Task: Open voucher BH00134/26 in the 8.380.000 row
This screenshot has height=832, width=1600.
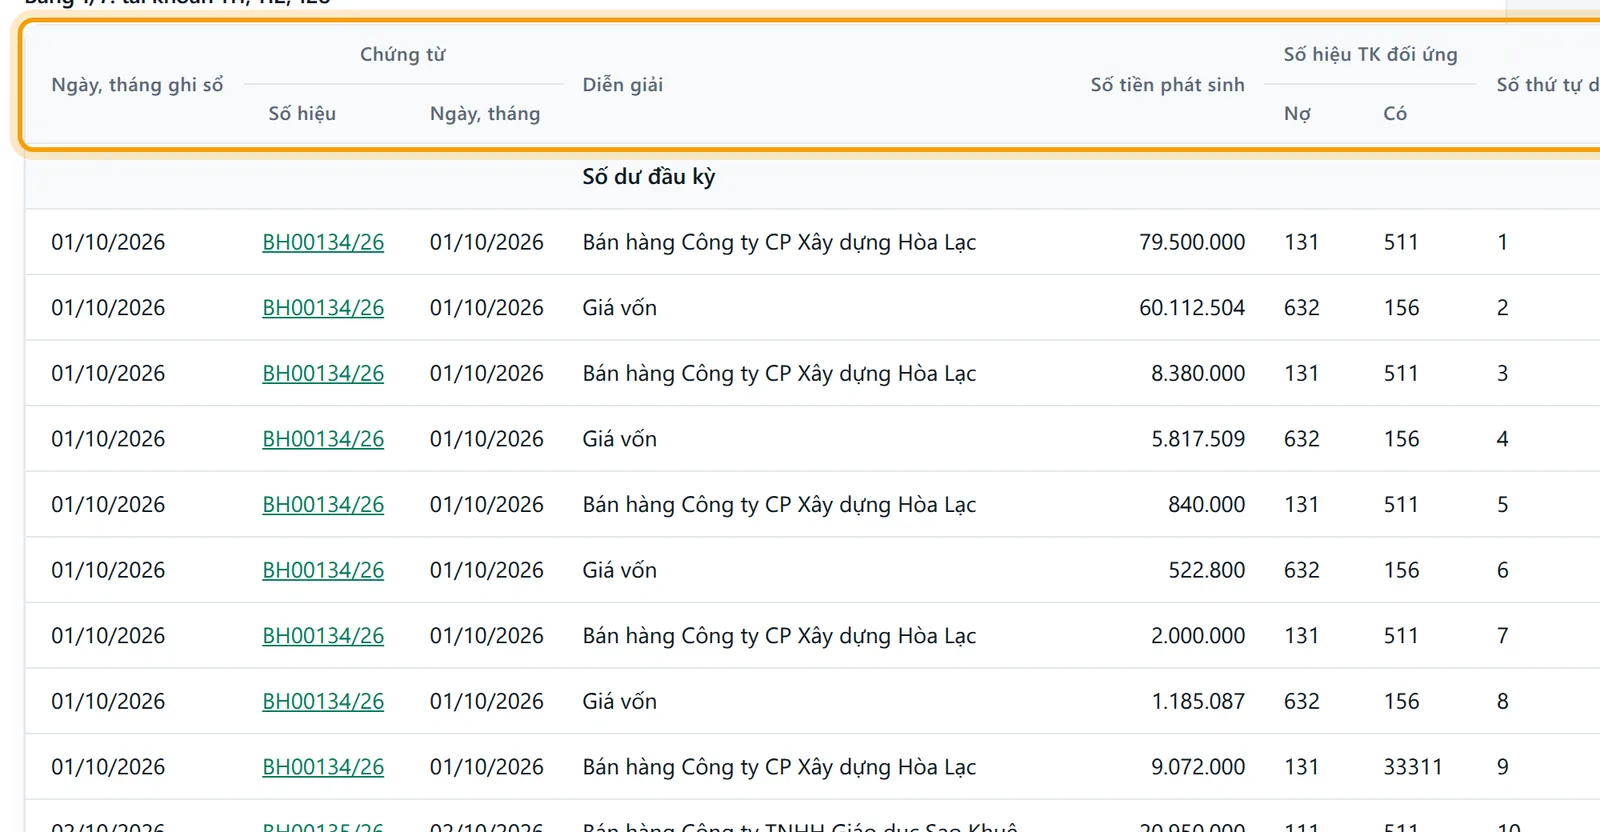Action: point(323,373)
